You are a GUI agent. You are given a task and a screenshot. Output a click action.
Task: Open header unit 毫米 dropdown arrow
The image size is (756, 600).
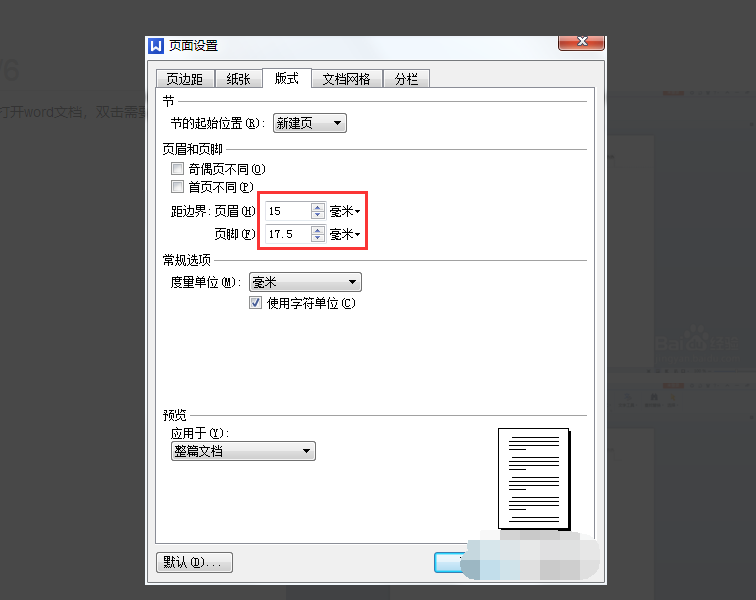tap(357, 211)
